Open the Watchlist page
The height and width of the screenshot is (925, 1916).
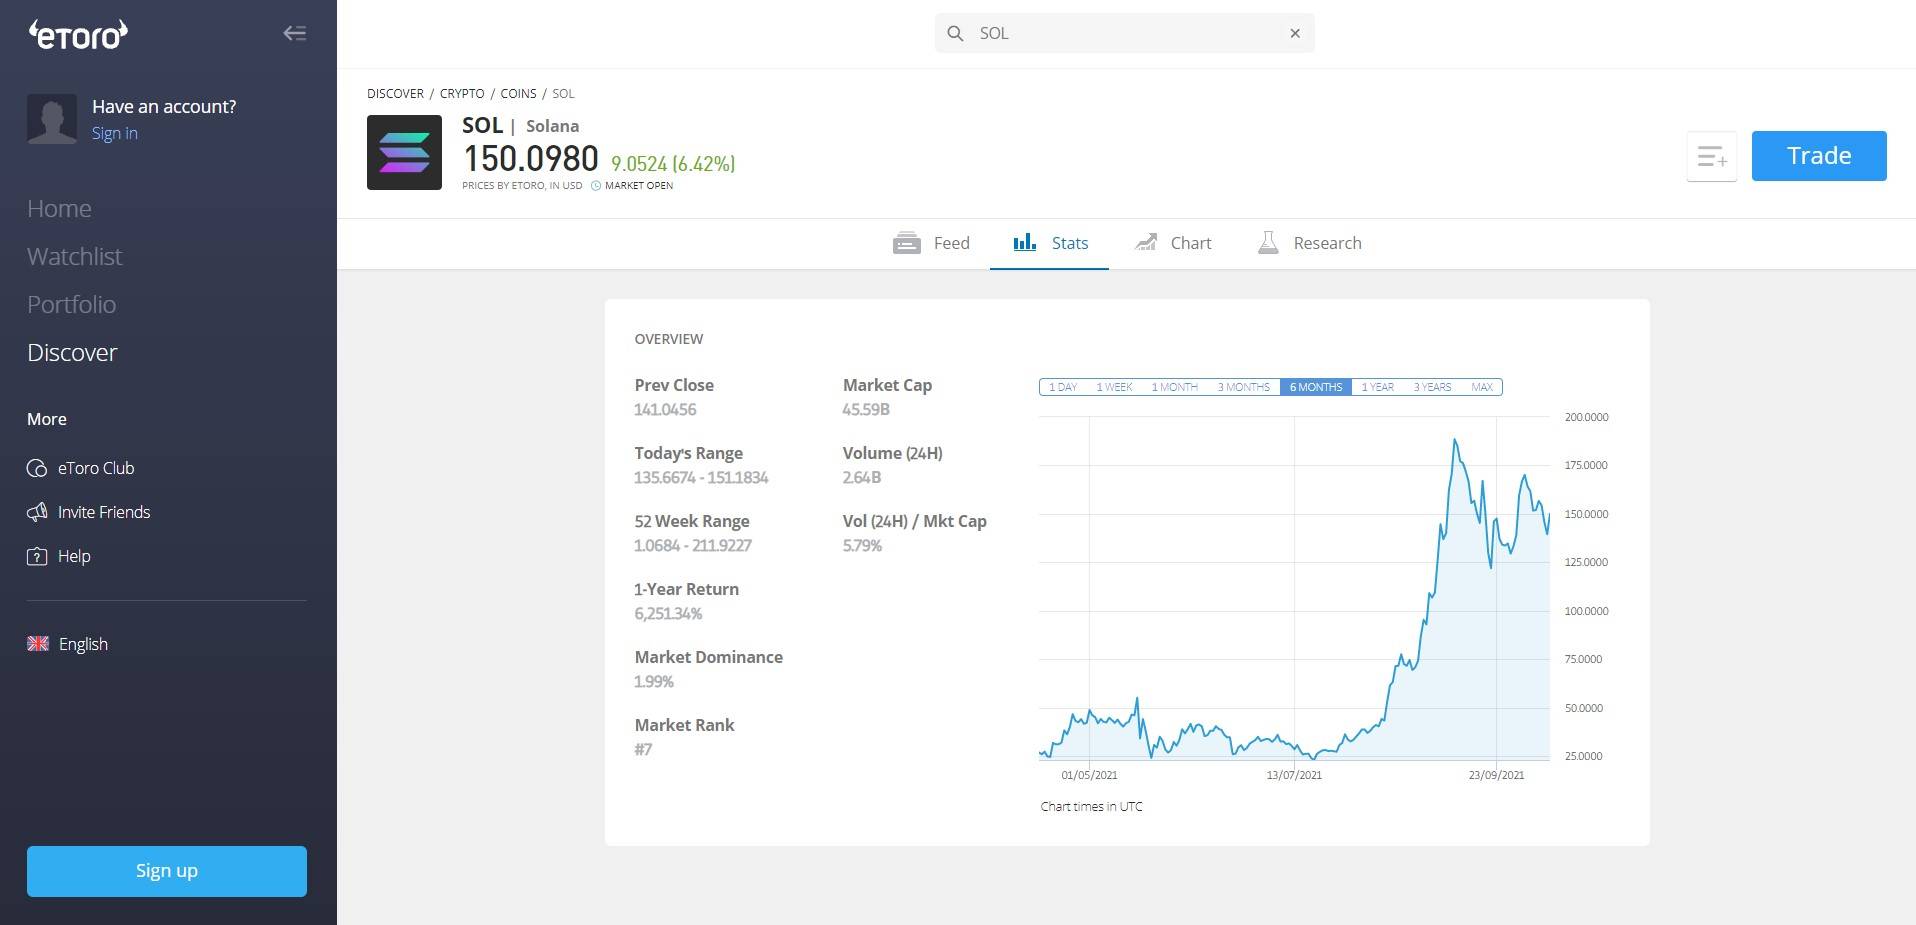point(74,256)
